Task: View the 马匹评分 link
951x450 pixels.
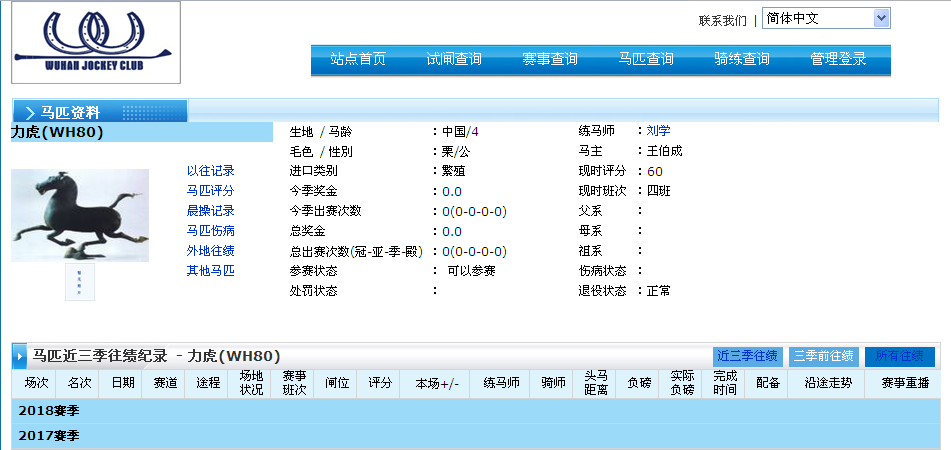Action: point(210,191)
